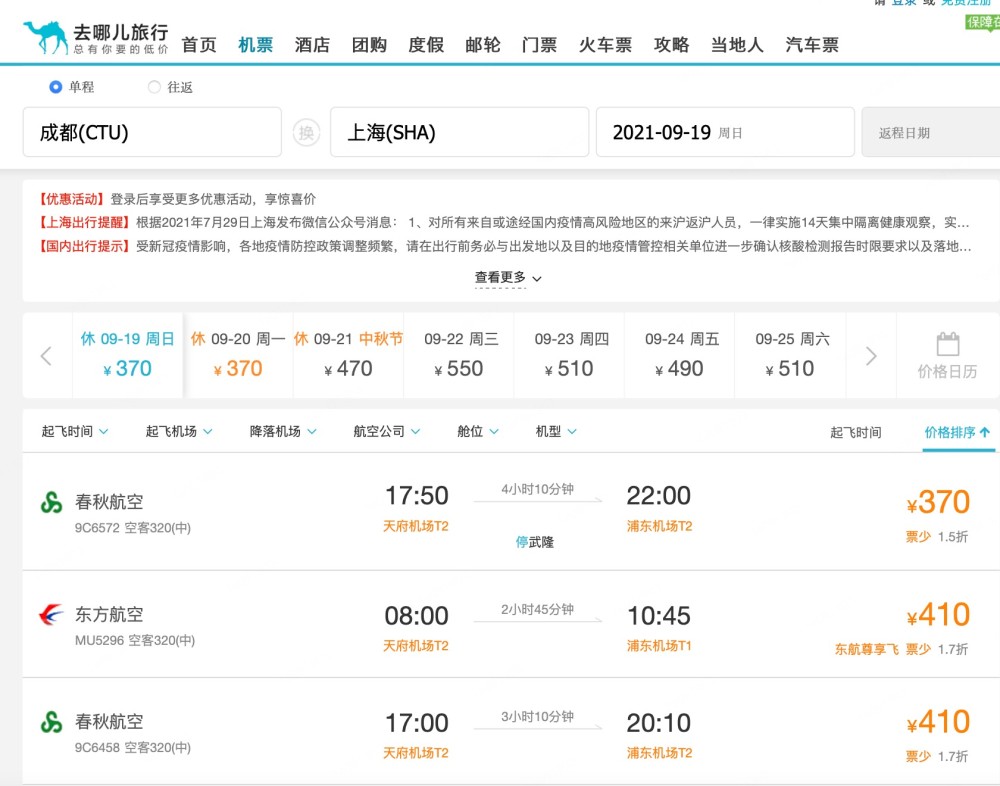The width and height of the screenshot is (1000, 786).
Task: Edit destination city 上海(SHA) field
Action: [459, 132]
